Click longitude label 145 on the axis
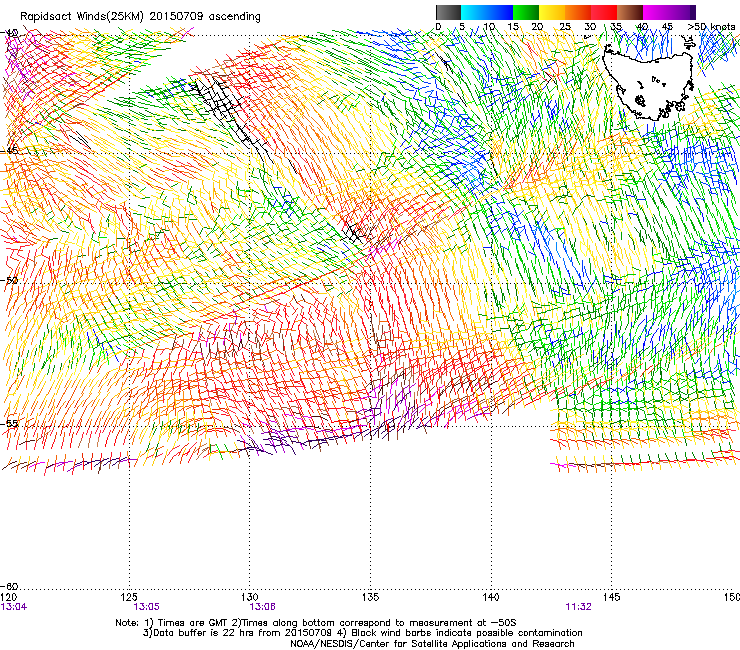Screen dimensions: 740x650 [x=611, y=597]
